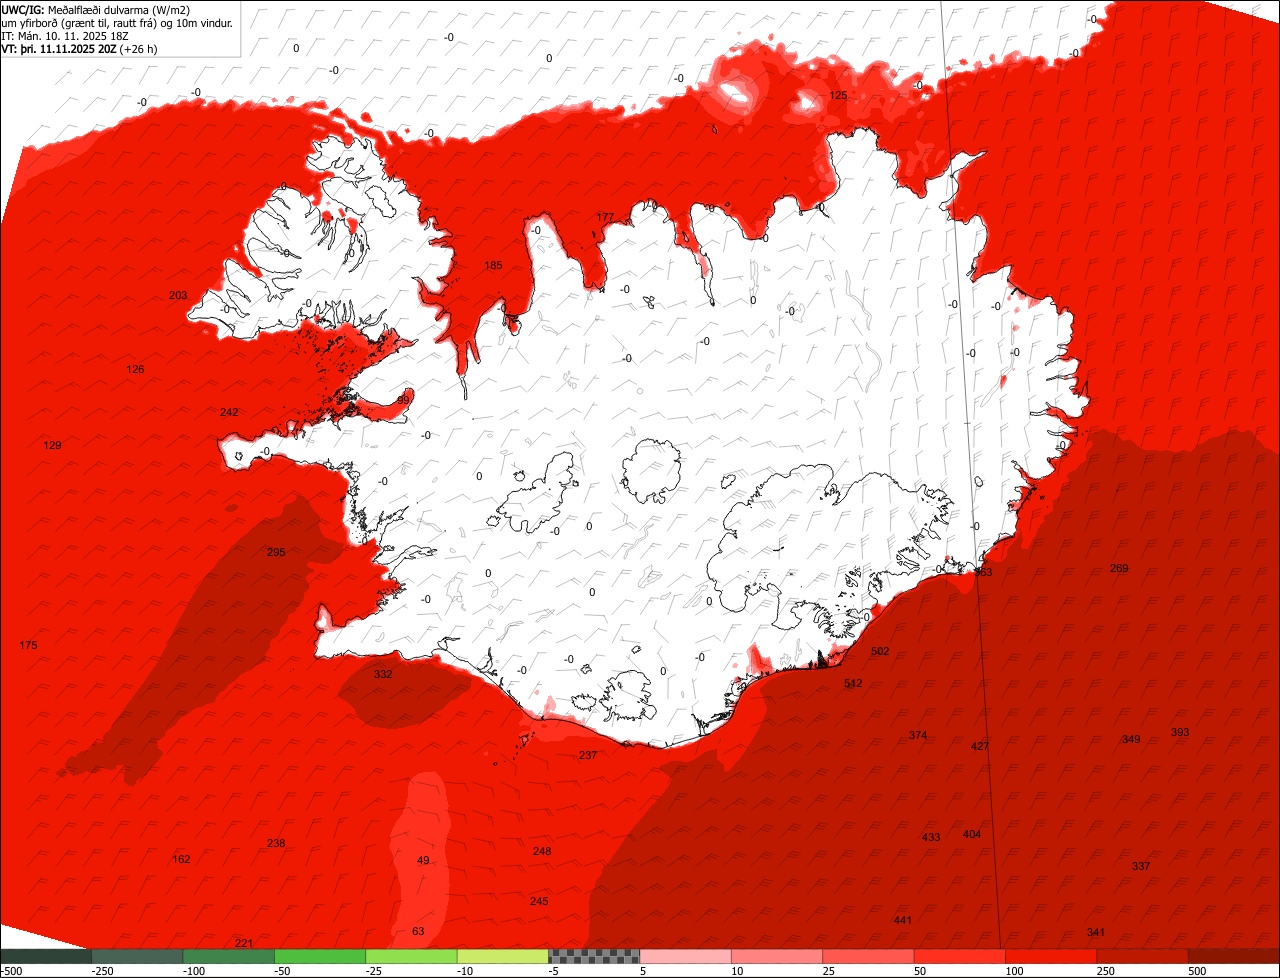Choose the 100 to 250 bright red swatch
The width and height of the screenshot is (1280, 978).
pos(1051,956)
